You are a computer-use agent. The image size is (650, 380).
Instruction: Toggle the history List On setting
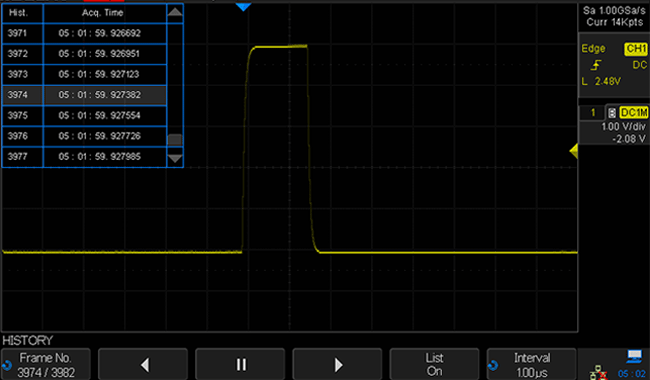click(x=434, y=365)
